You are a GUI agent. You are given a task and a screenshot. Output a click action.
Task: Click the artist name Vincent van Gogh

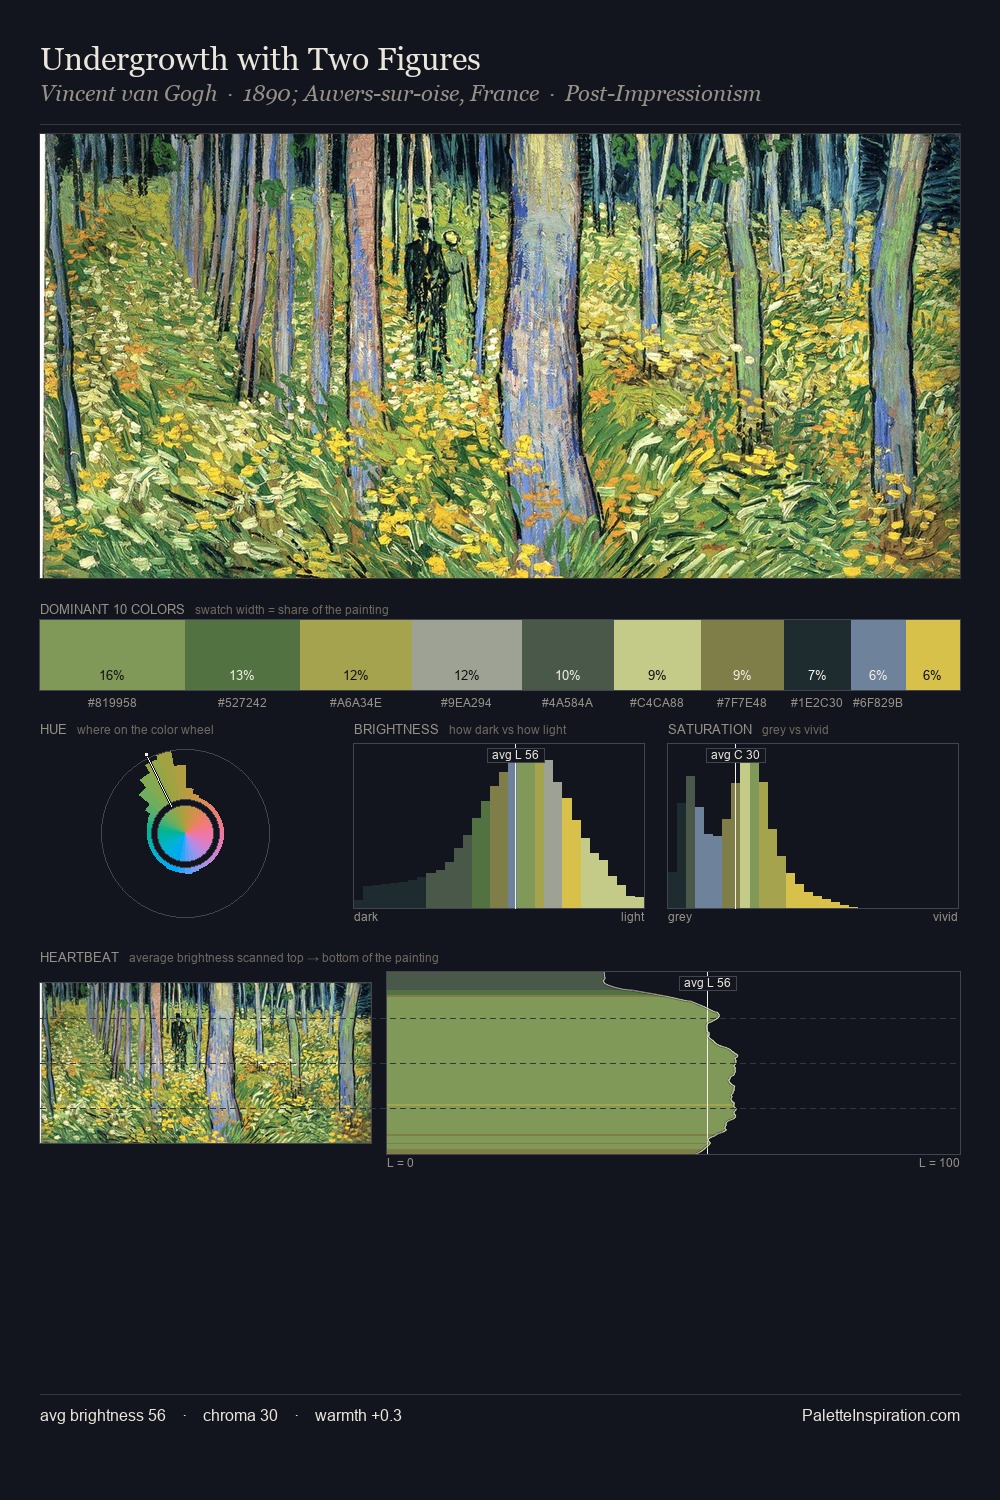(x=128, y=94)
